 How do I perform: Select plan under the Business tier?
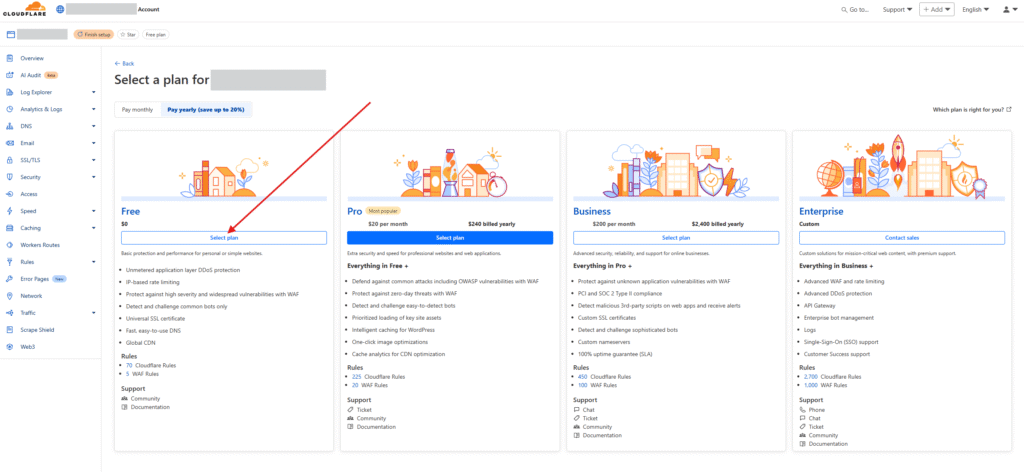point(676,238)
